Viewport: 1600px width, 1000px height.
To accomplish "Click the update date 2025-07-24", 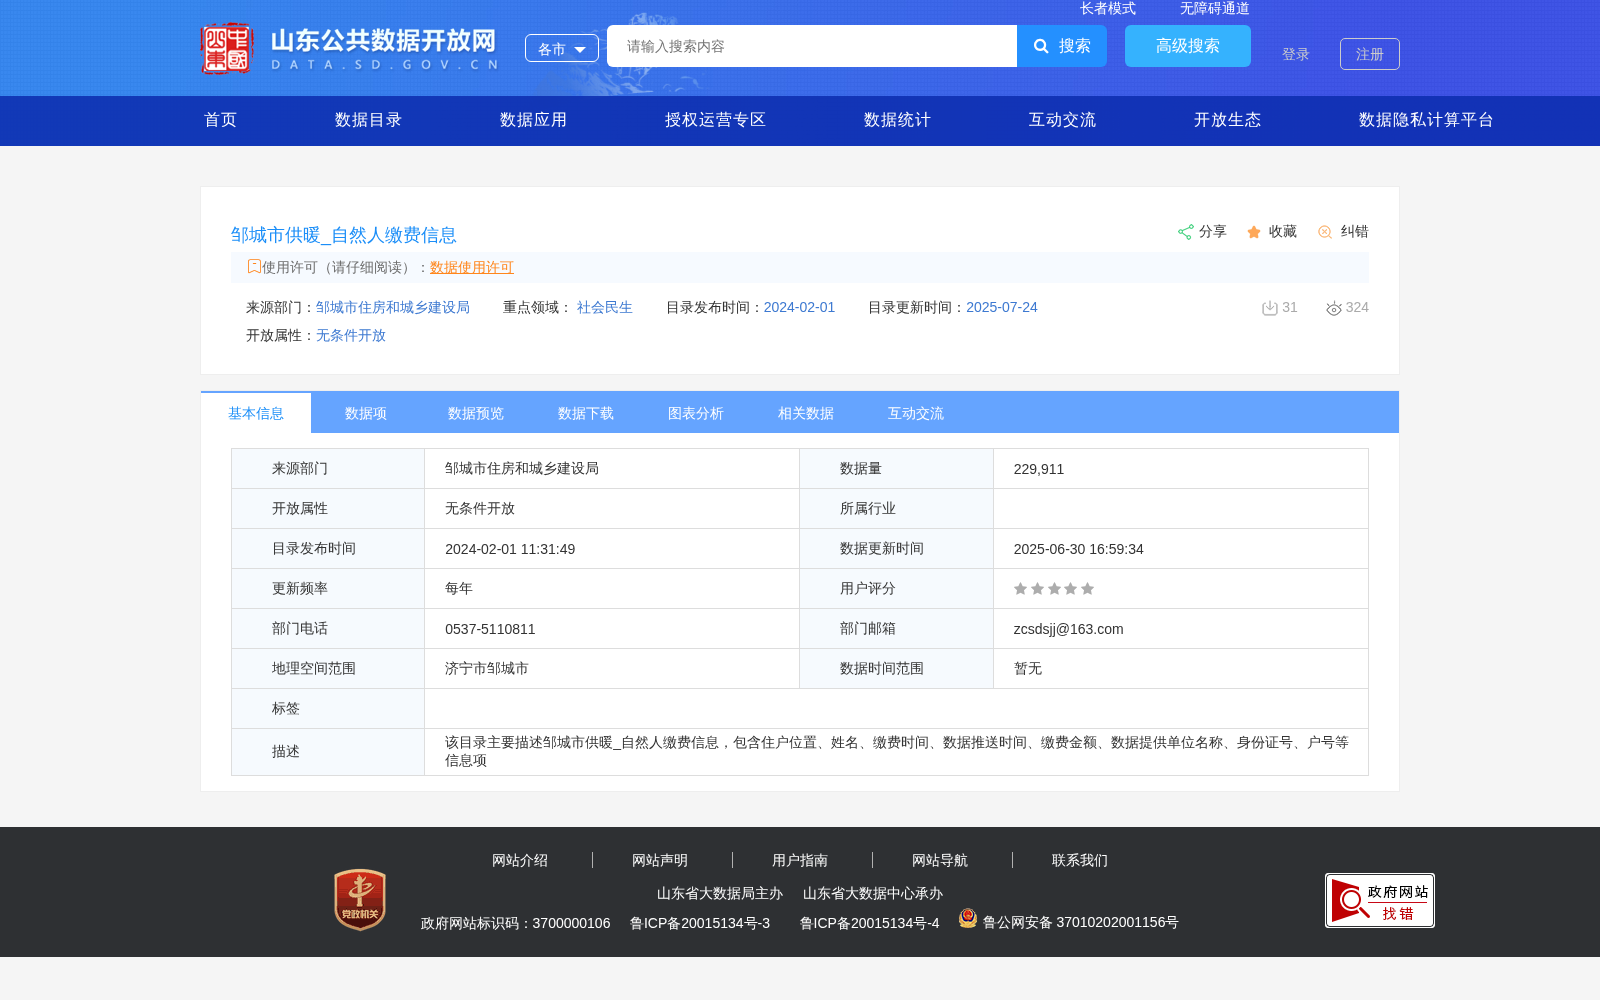I will [x=1002, y=307].
